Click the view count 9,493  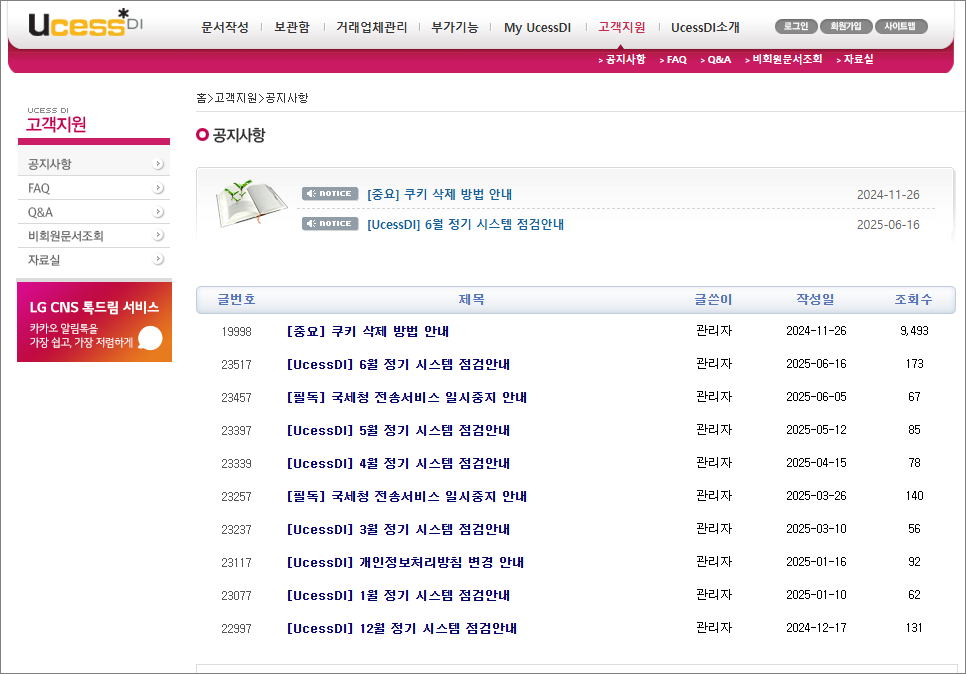click(x=914, y=331)
